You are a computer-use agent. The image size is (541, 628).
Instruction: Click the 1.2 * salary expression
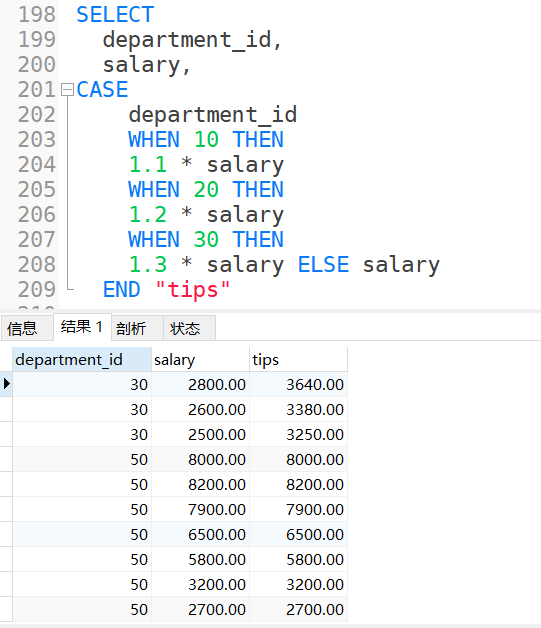click(x=206, y=215)
